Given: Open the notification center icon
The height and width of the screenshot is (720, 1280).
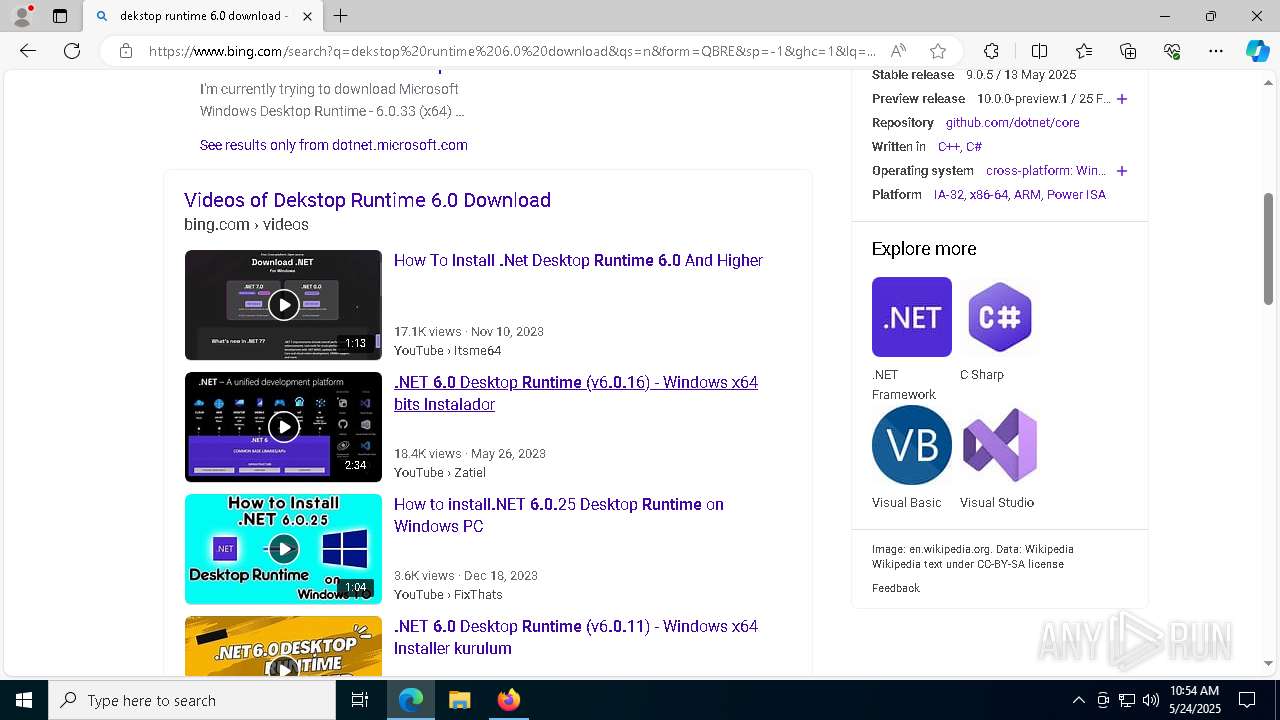Looking at the screenshot, I should point(1247,700).
